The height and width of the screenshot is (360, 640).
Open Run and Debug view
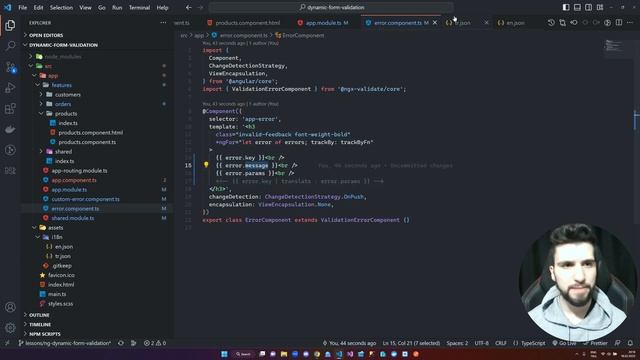click(10, 87)
